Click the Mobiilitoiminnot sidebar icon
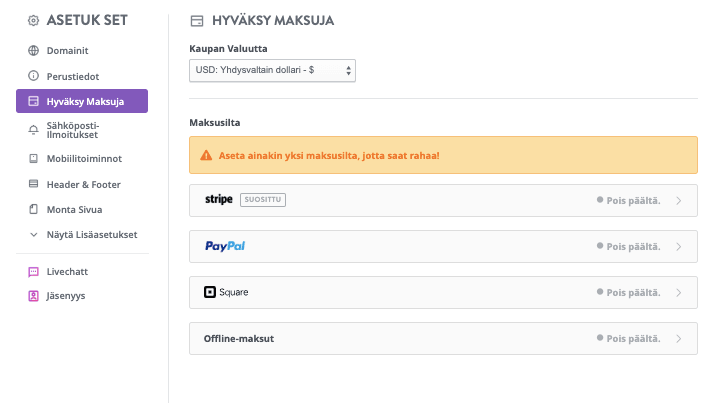This screenshot has height=403, width=716. point(33,158)
